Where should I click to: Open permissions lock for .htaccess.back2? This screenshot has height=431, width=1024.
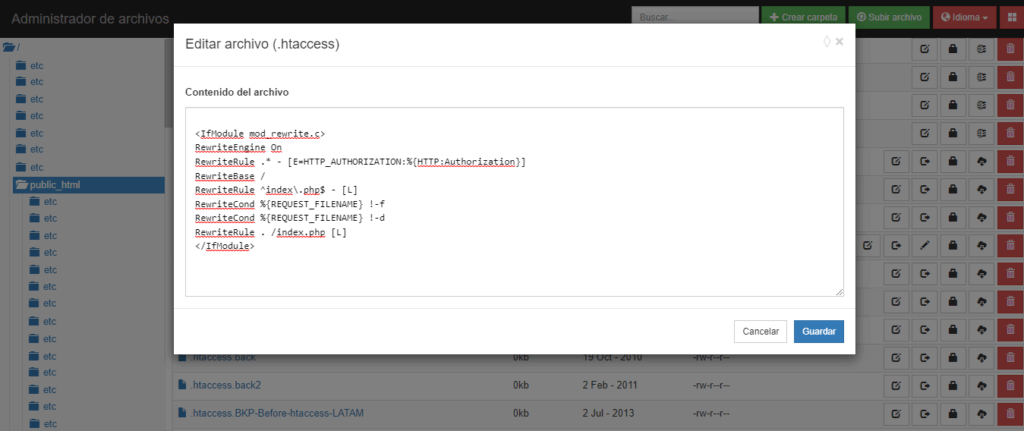(952, 385)
